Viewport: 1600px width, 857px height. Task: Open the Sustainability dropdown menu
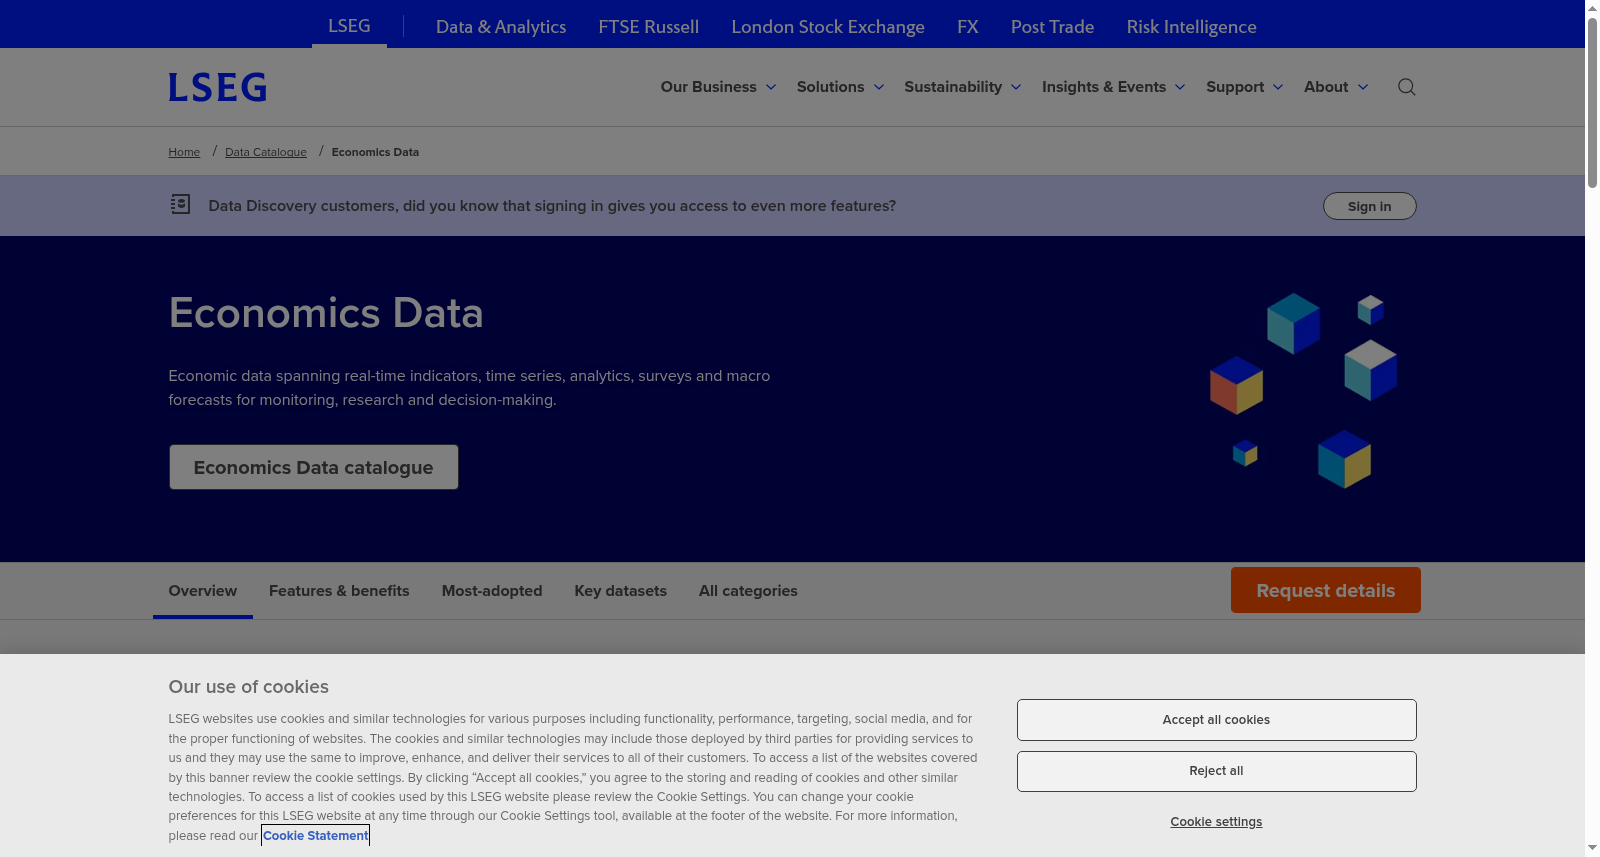[x=963, y=87]
